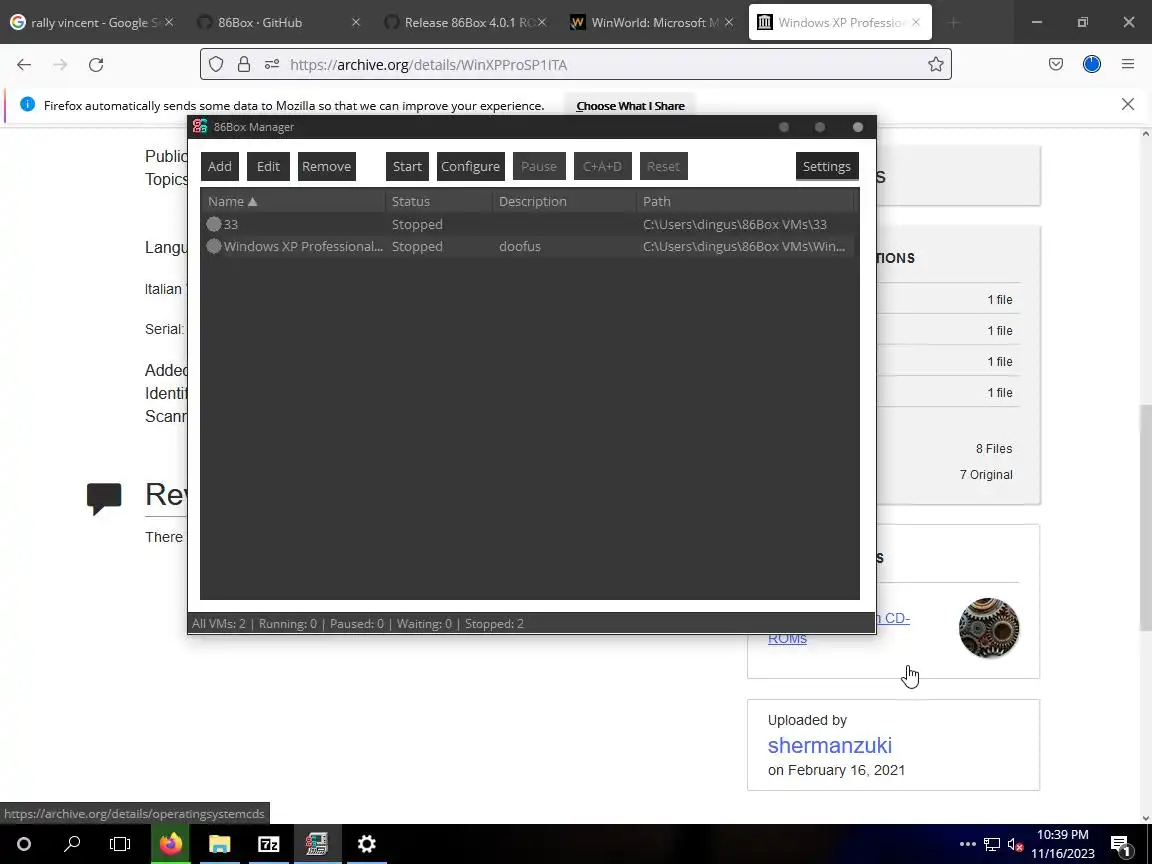Click the reviews speech bubble icon

104,498
